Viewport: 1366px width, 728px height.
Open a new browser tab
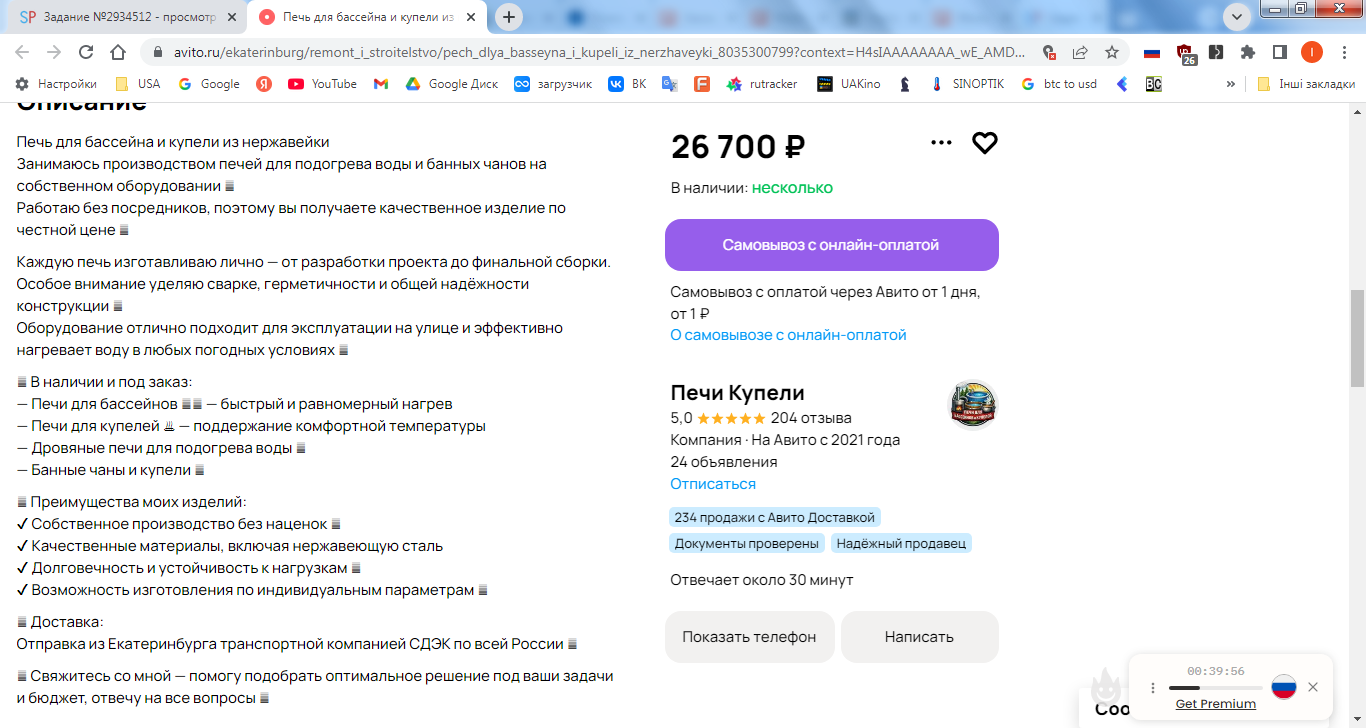510,17
